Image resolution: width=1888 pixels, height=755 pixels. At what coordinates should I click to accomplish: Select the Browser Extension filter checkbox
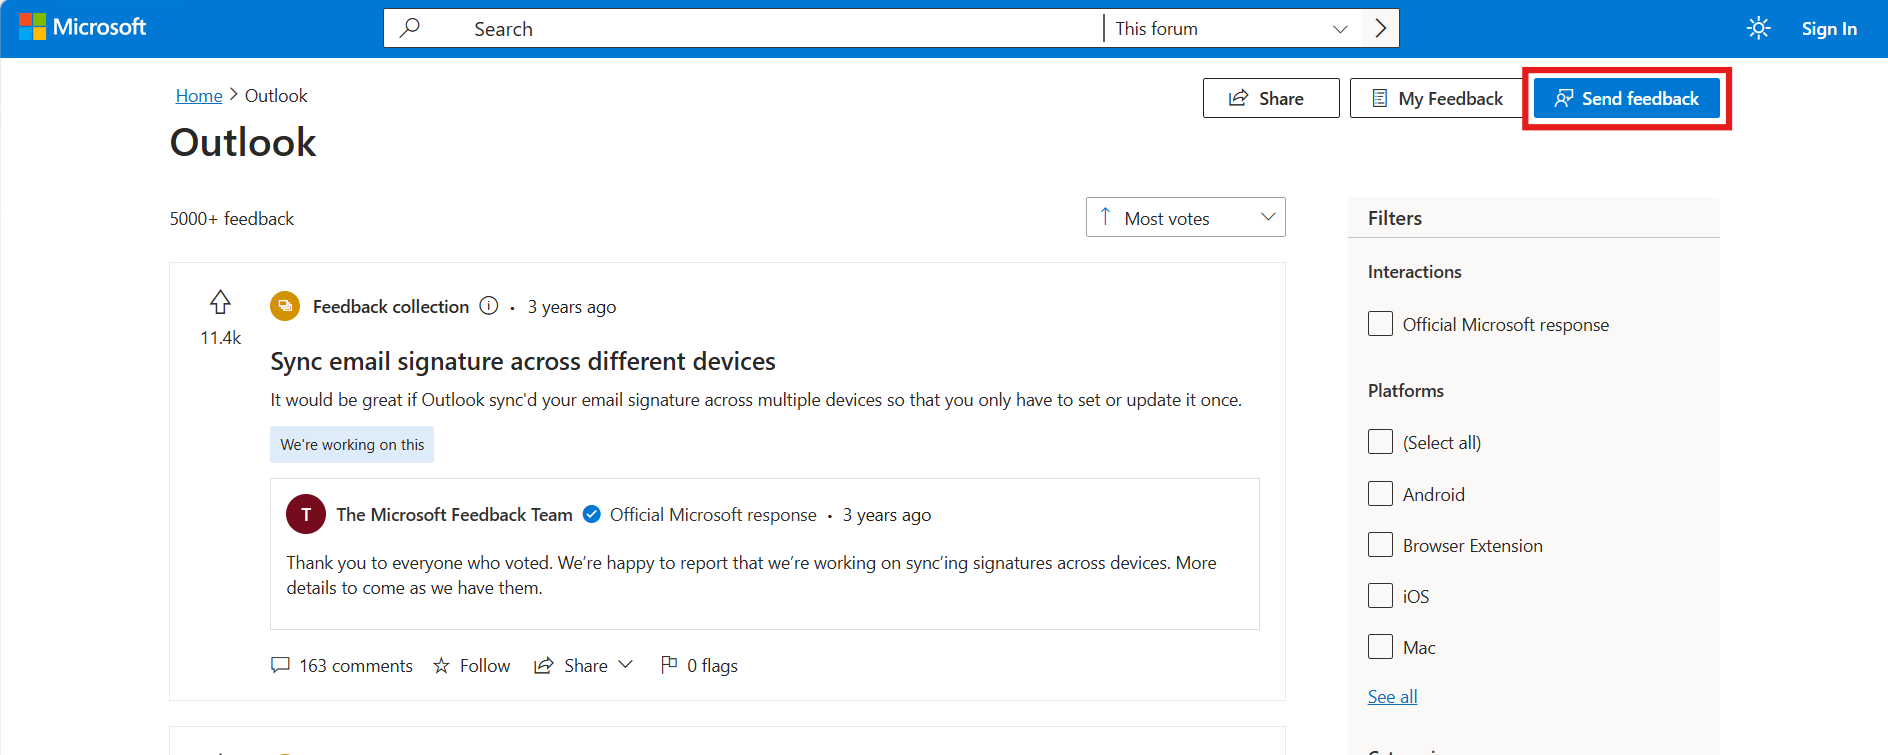(1380, 545)
